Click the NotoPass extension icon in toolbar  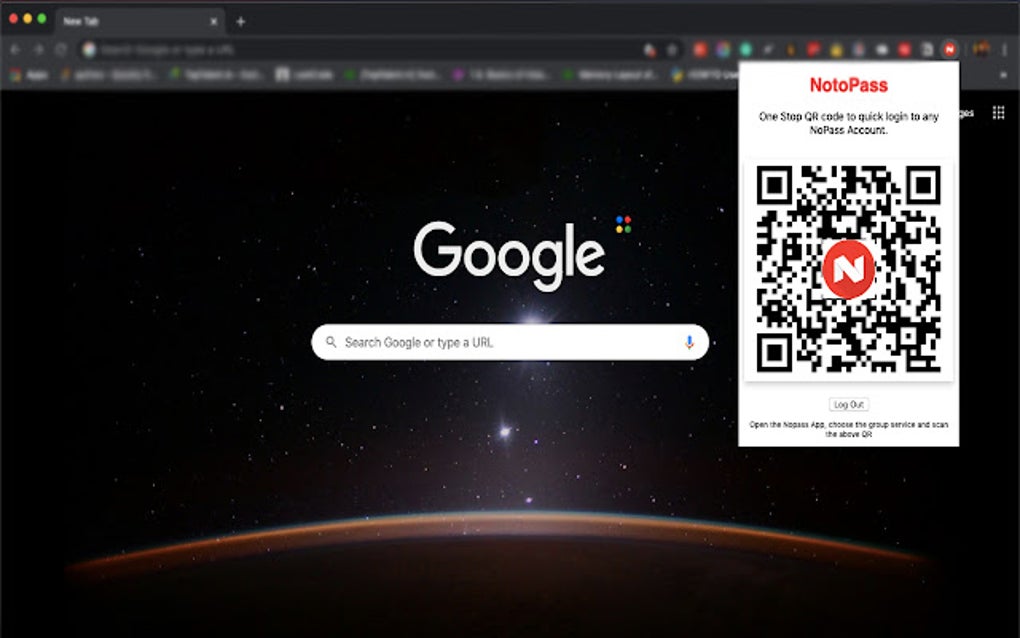pos(949,49)
